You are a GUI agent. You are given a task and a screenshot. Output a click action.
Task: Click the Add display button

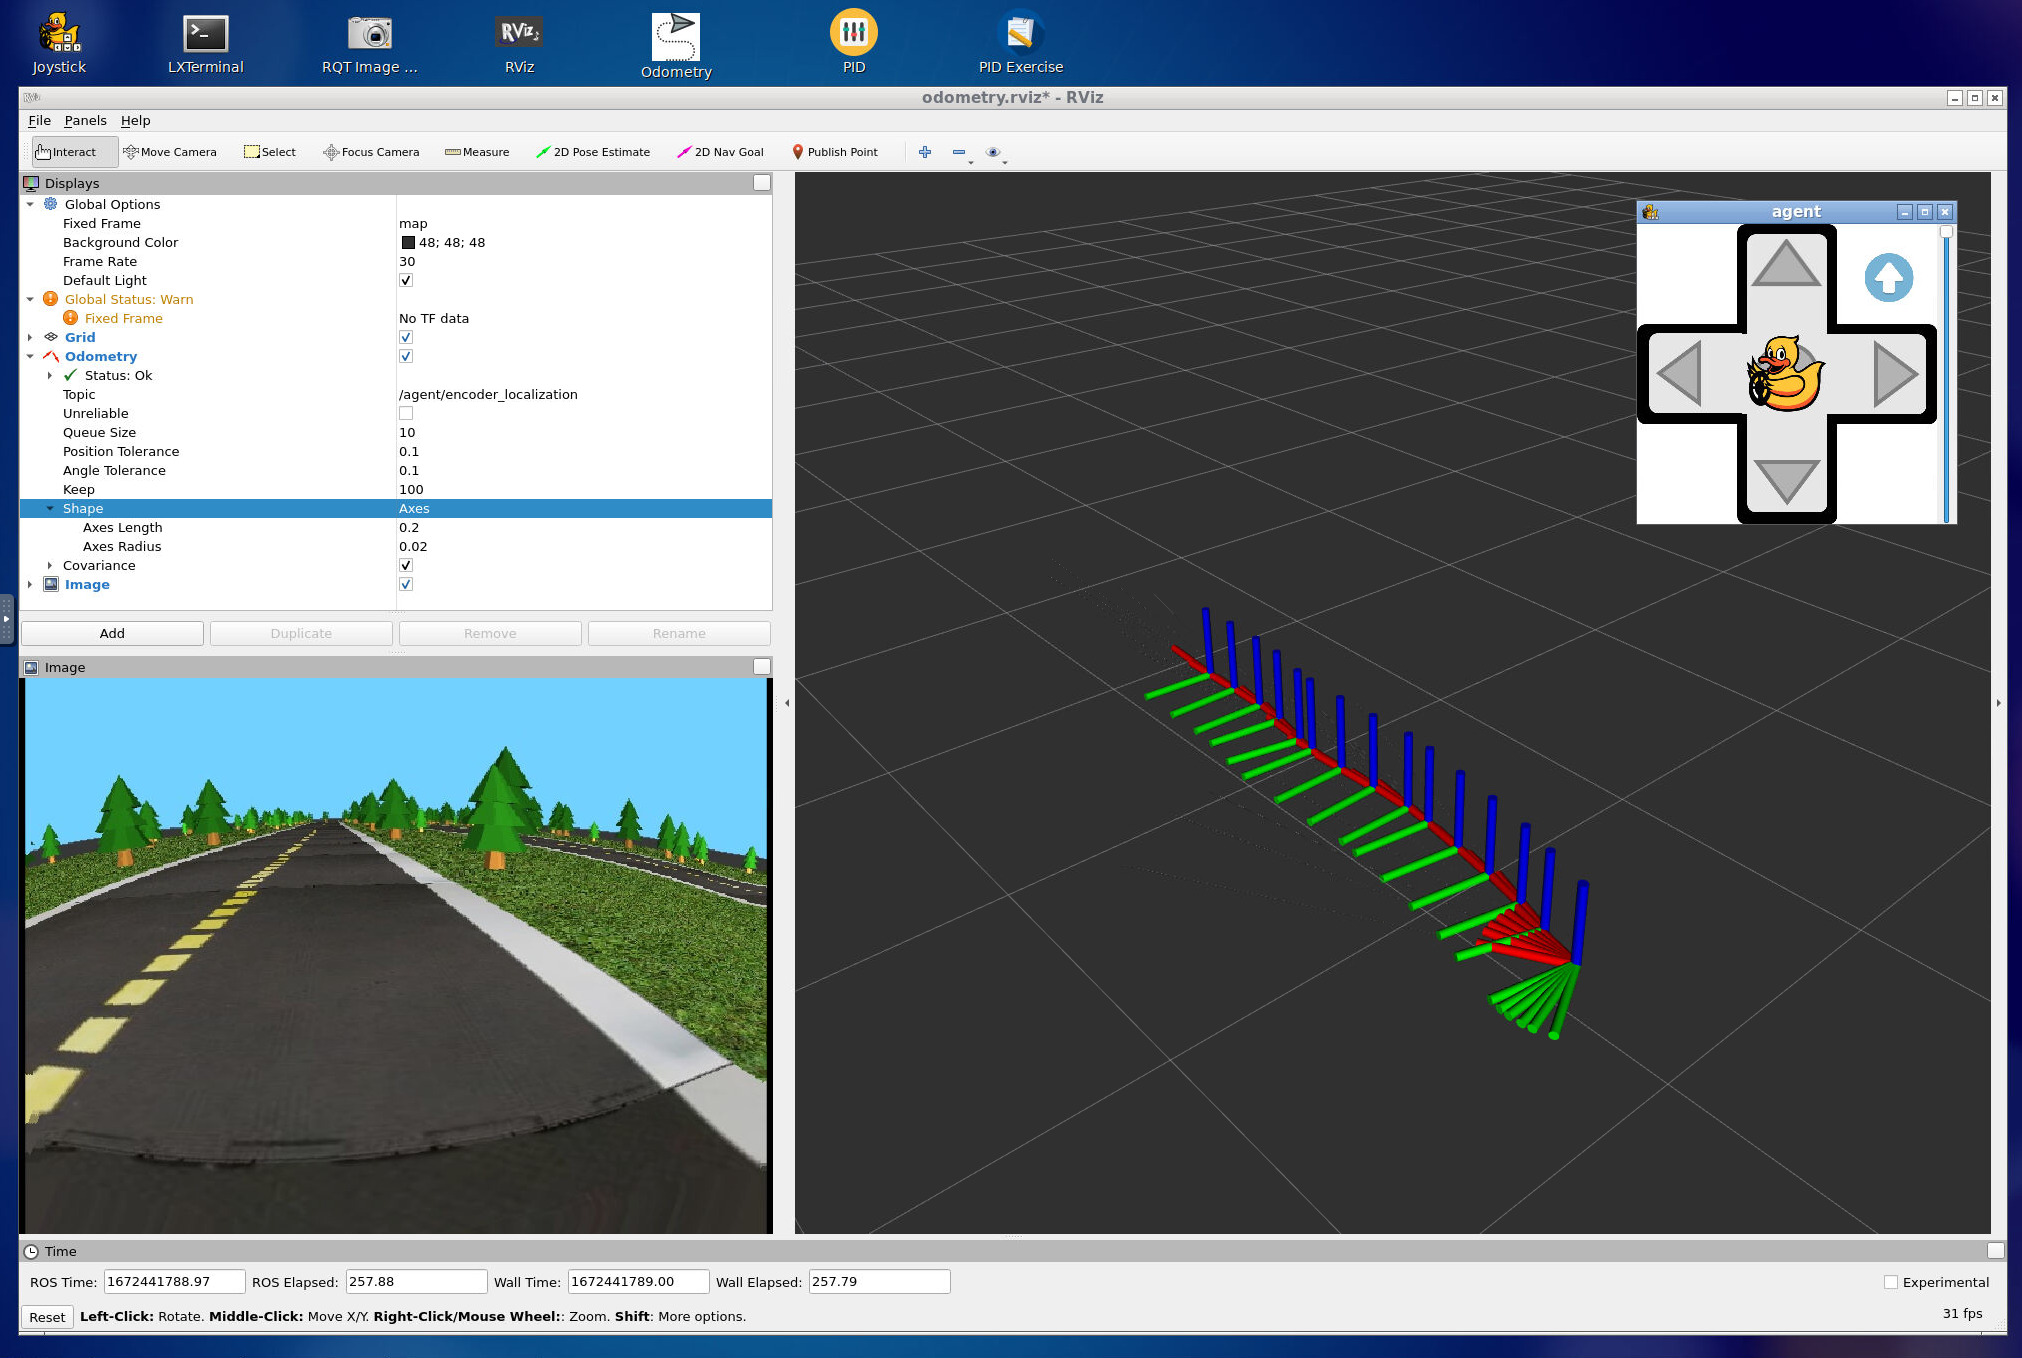pos(112,633)
